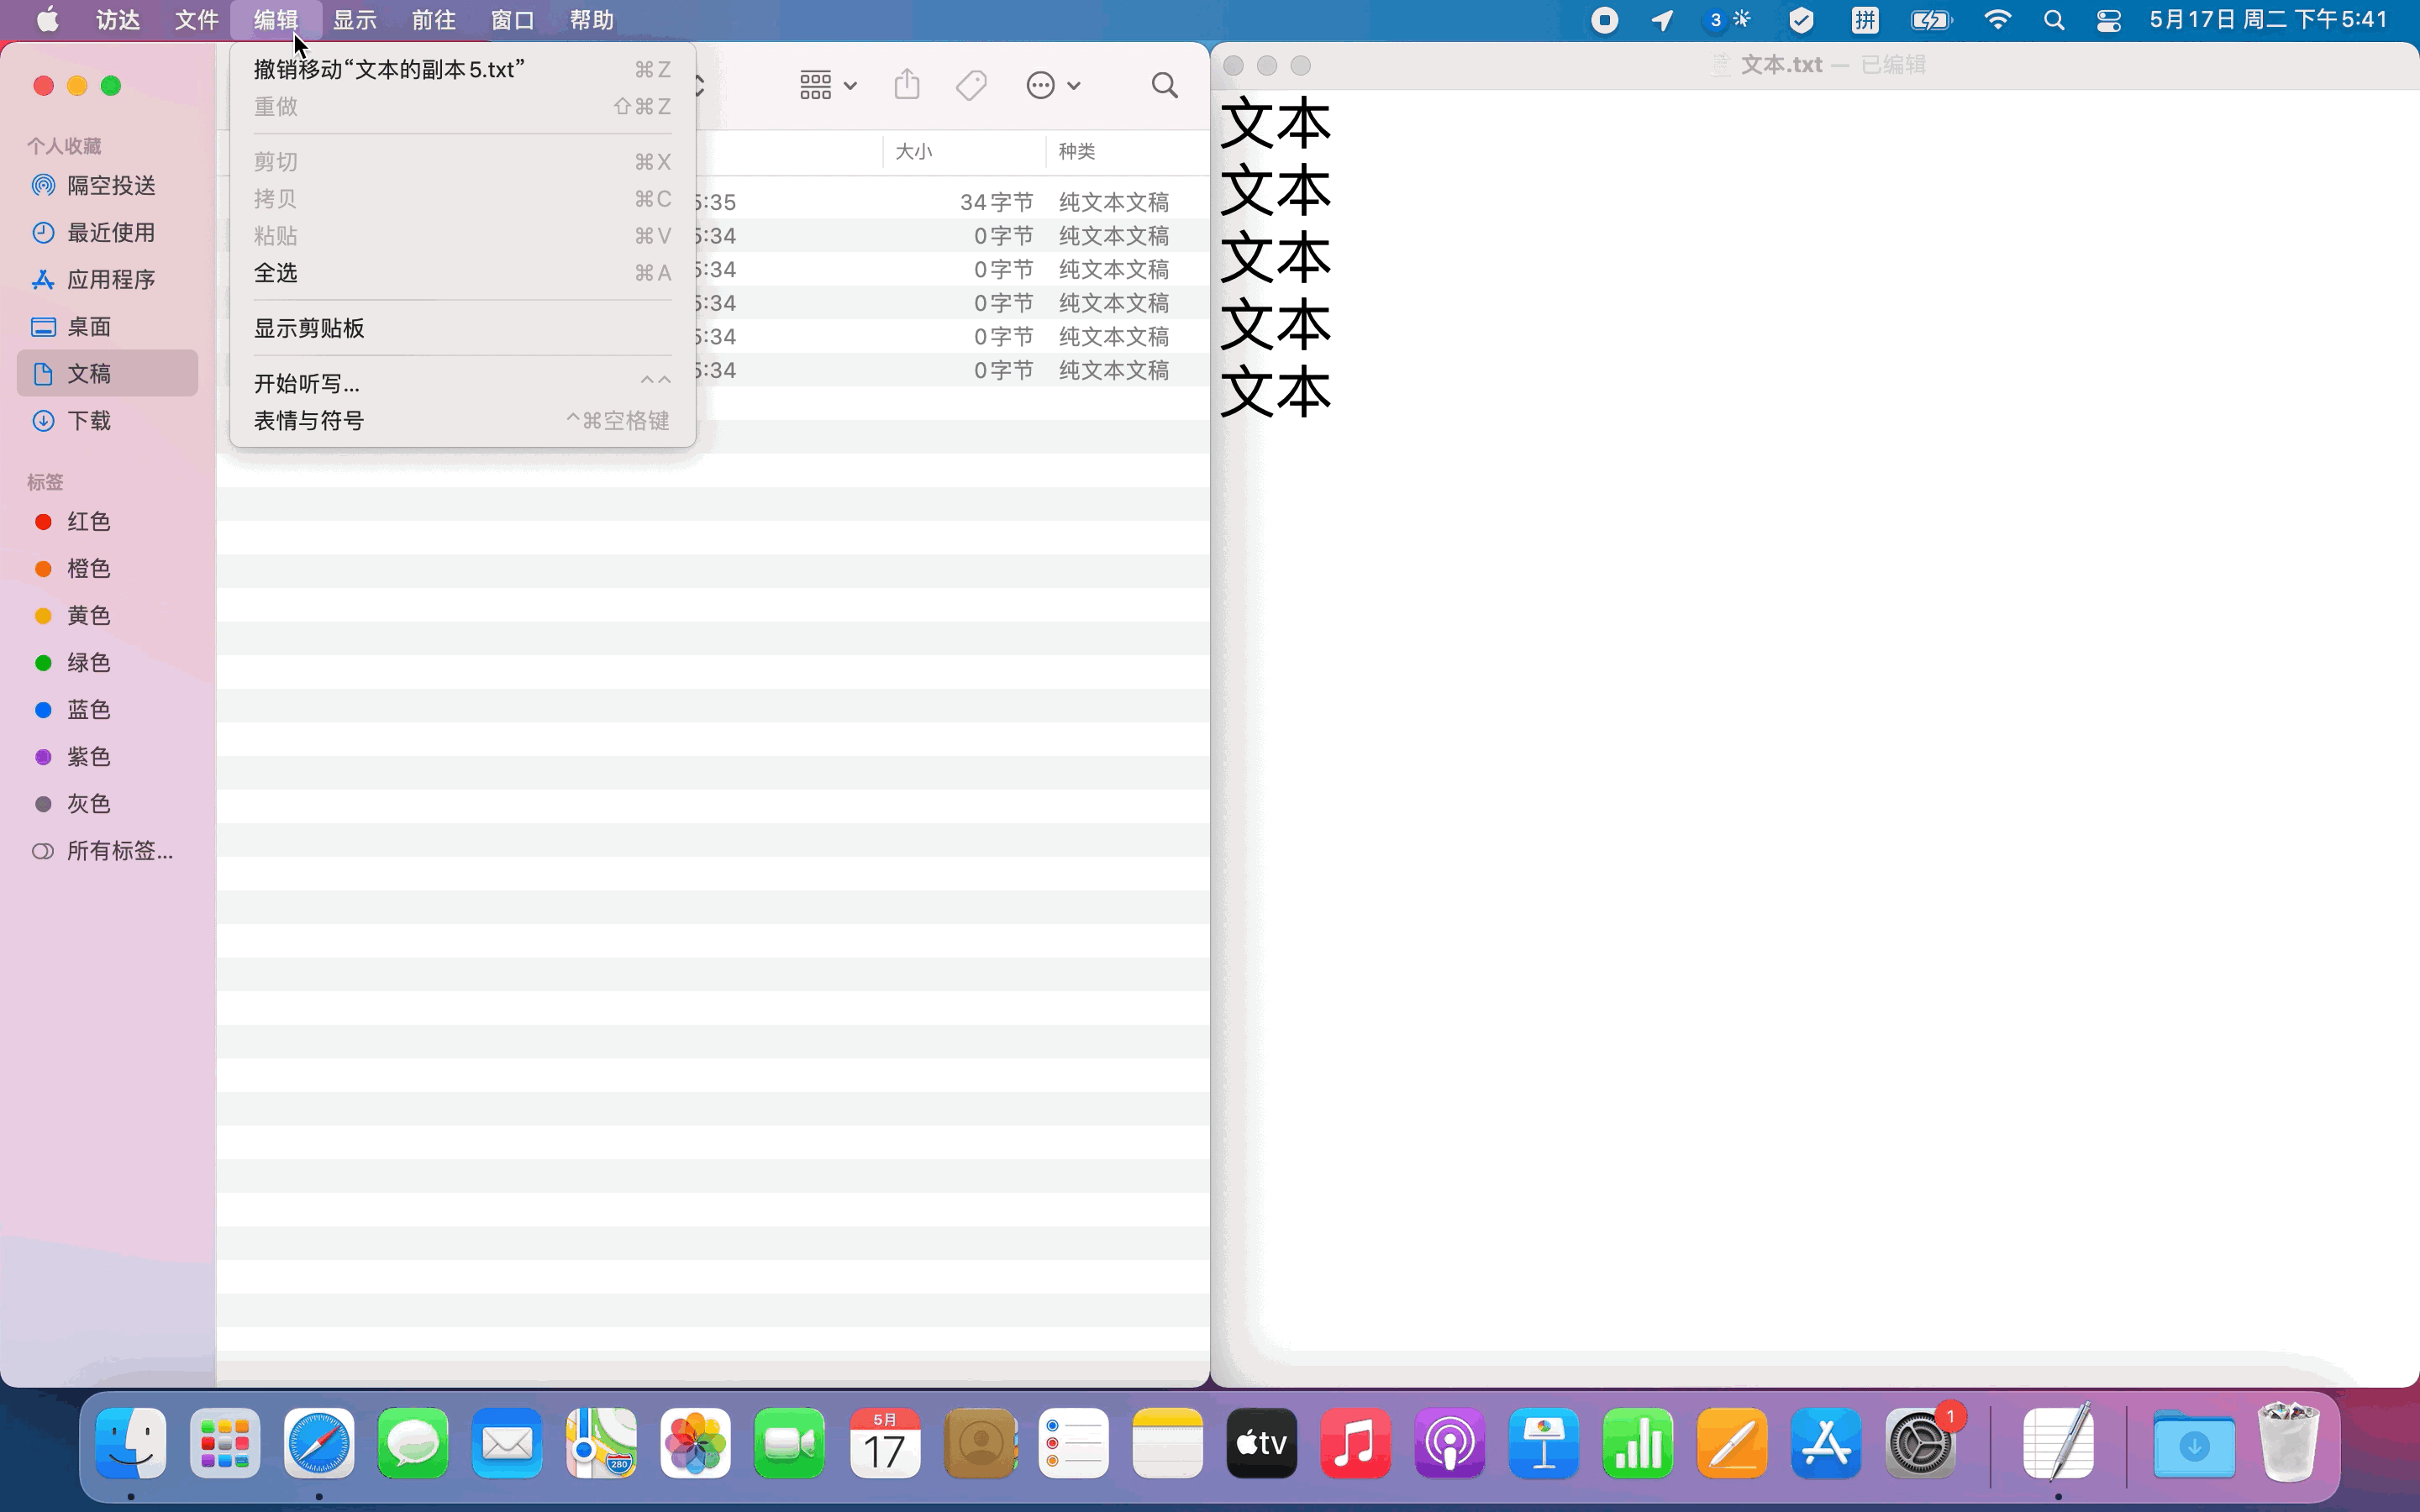The width and height of the screenshot is (2420, 1512).
Task: Open Control Center in menu bar
Action: pyautogui.click(x=2109, y=20)
